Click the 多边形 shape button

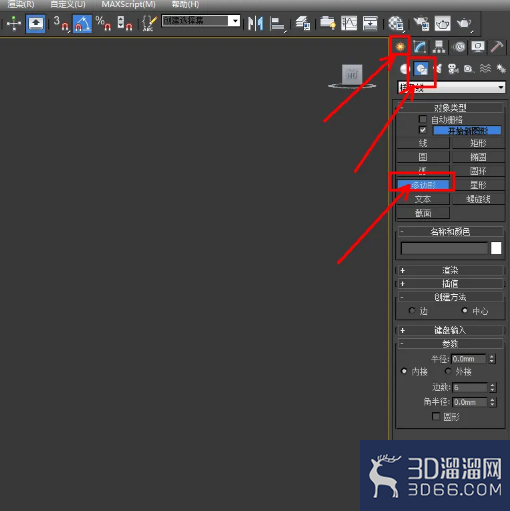click(x=423, y=185)
